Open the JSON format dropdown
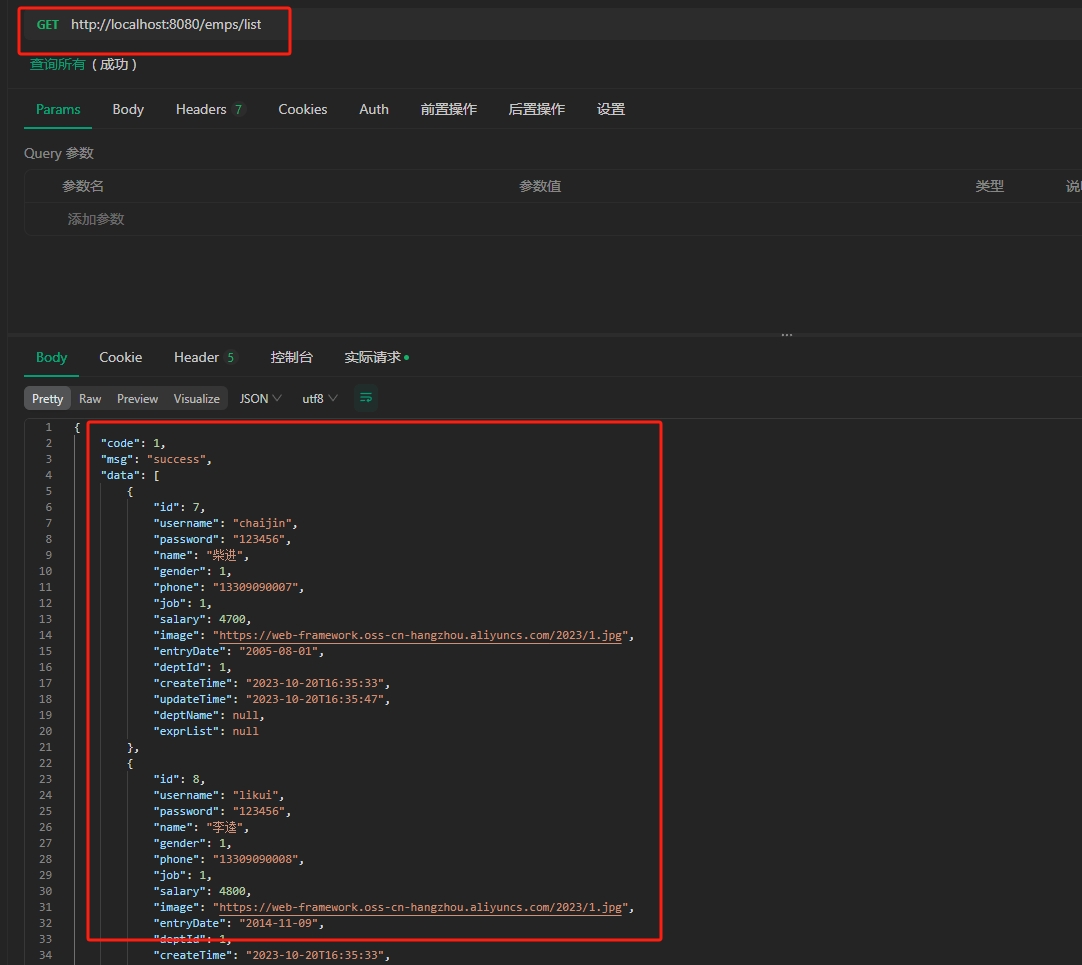This screenshot has height=965, width=1082. point(260,399)
